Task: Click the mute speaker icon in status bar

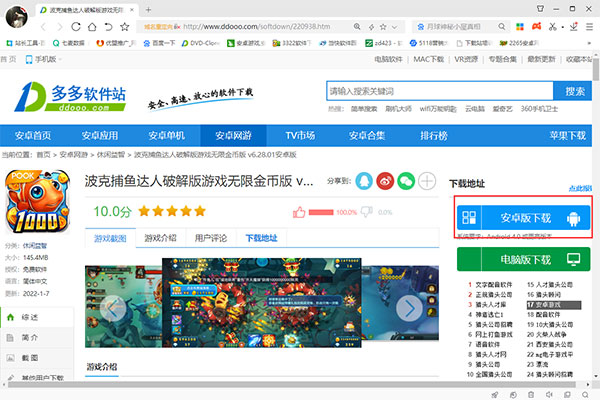Action: pyautogui.click(x=549, y=395)
